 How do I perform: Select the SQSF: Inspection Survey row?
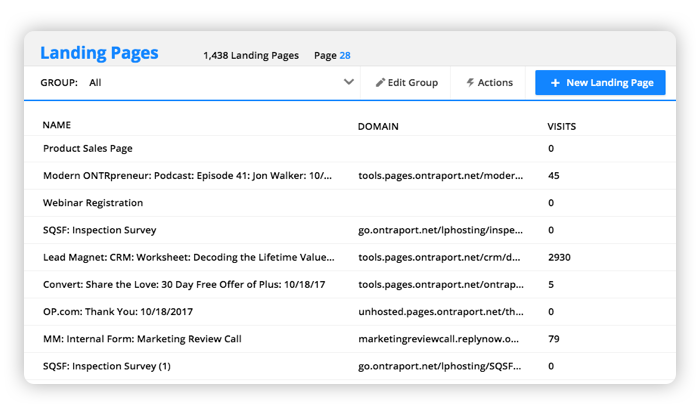pos(350,230)
